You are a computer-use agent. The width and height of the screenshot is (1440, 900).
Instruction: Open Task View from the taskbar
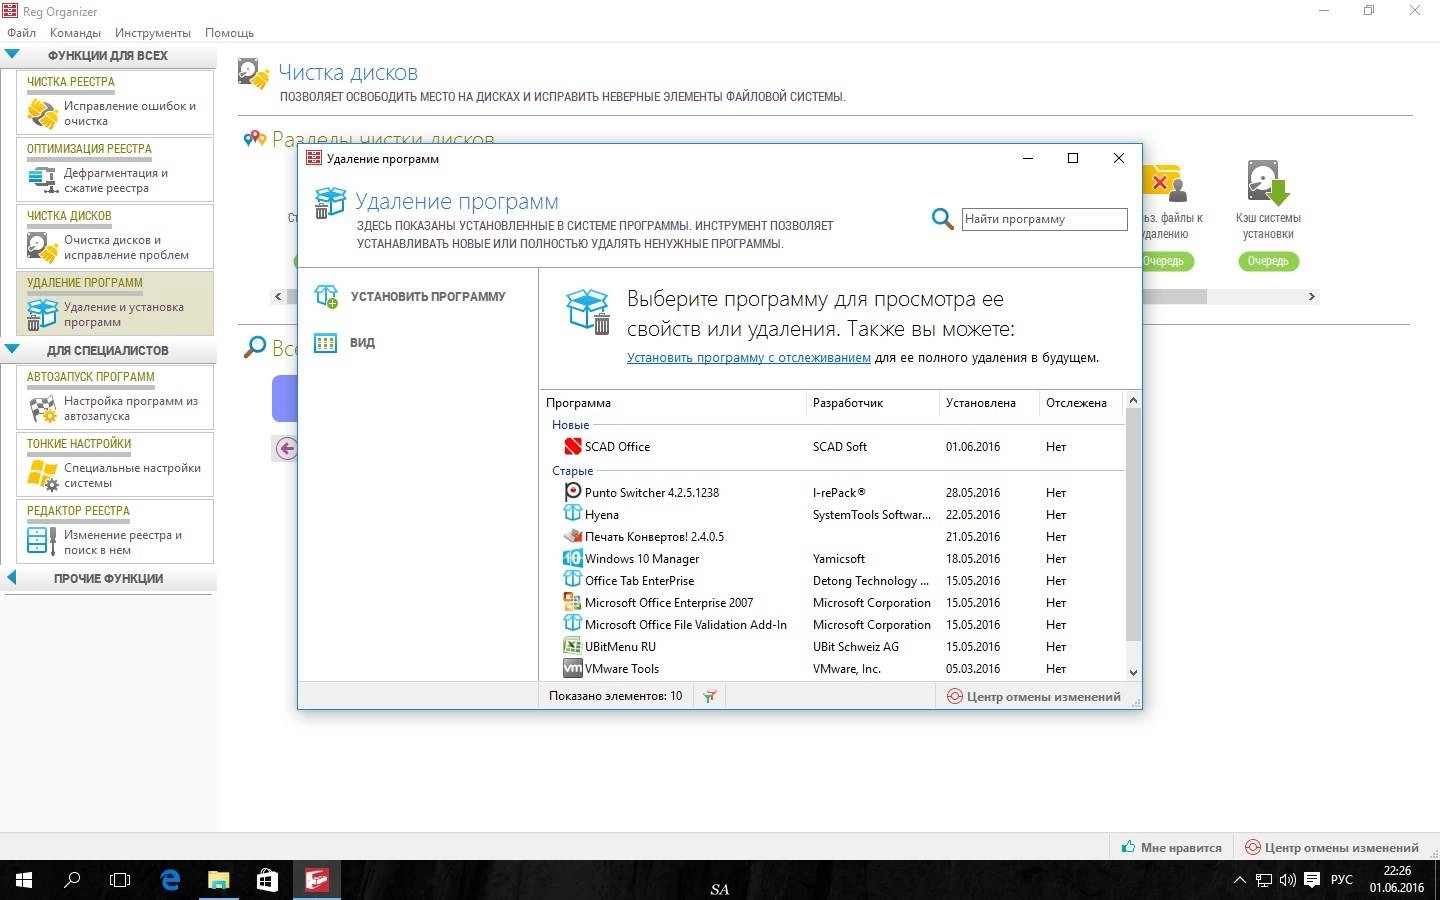120,880
